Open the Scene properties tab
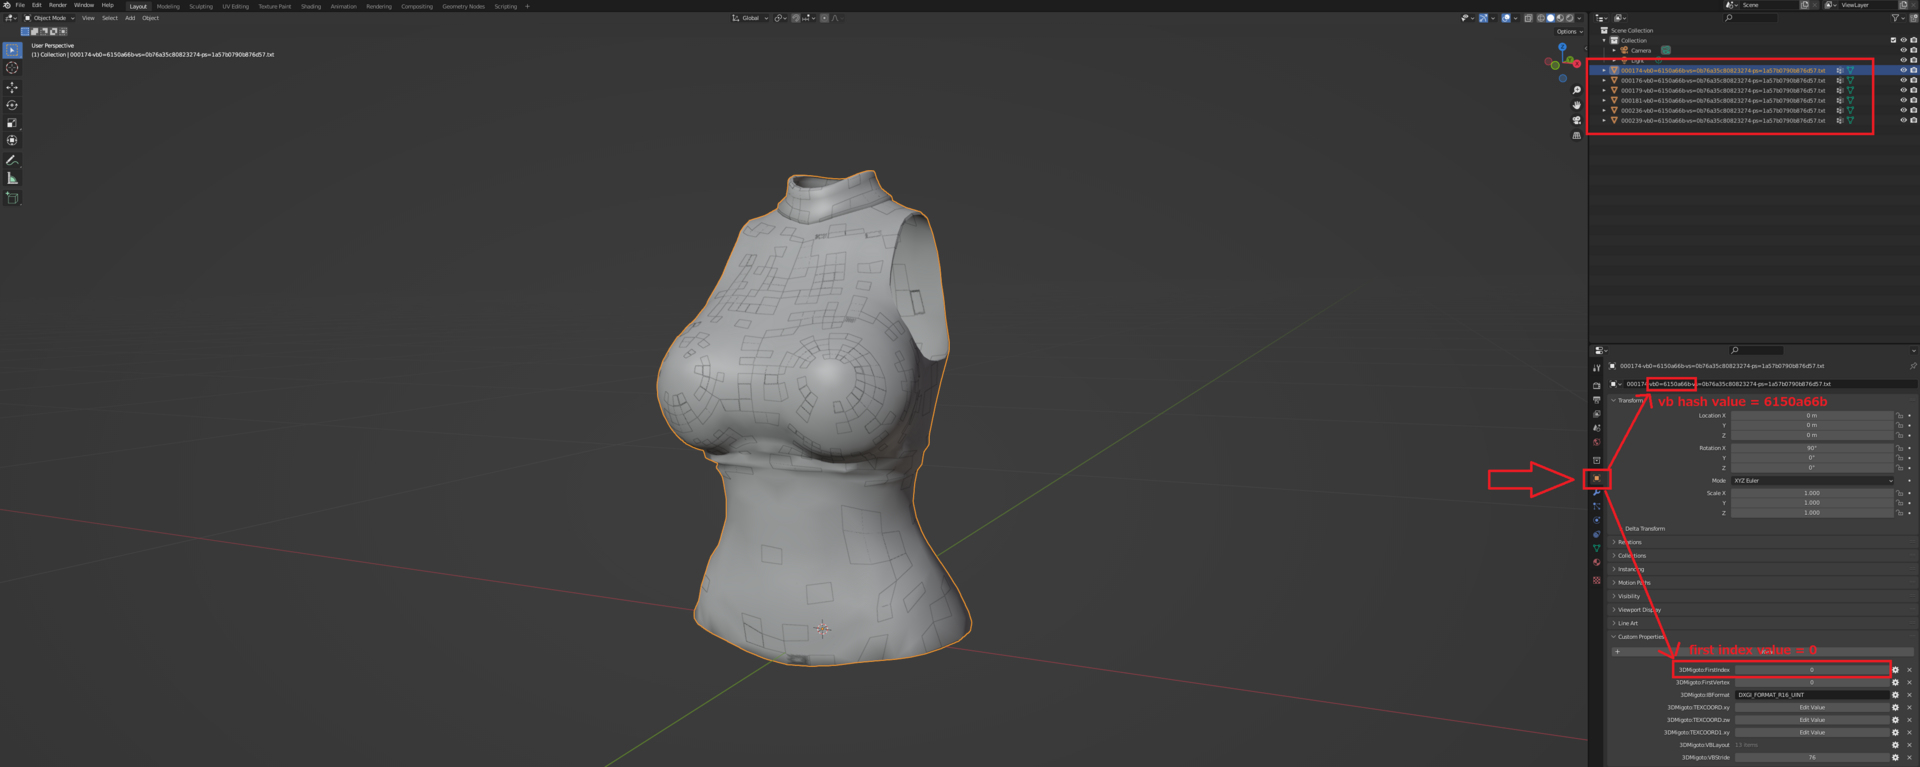This screenshot has height=767, width=1920. click(1596, 428)
